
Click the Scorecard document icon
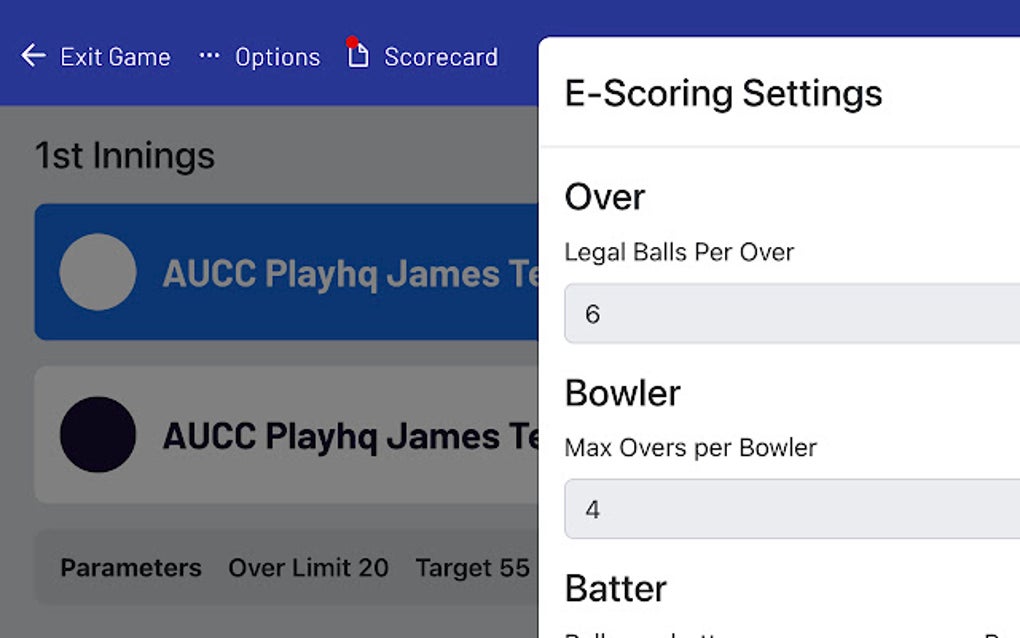tap(359, 57)
